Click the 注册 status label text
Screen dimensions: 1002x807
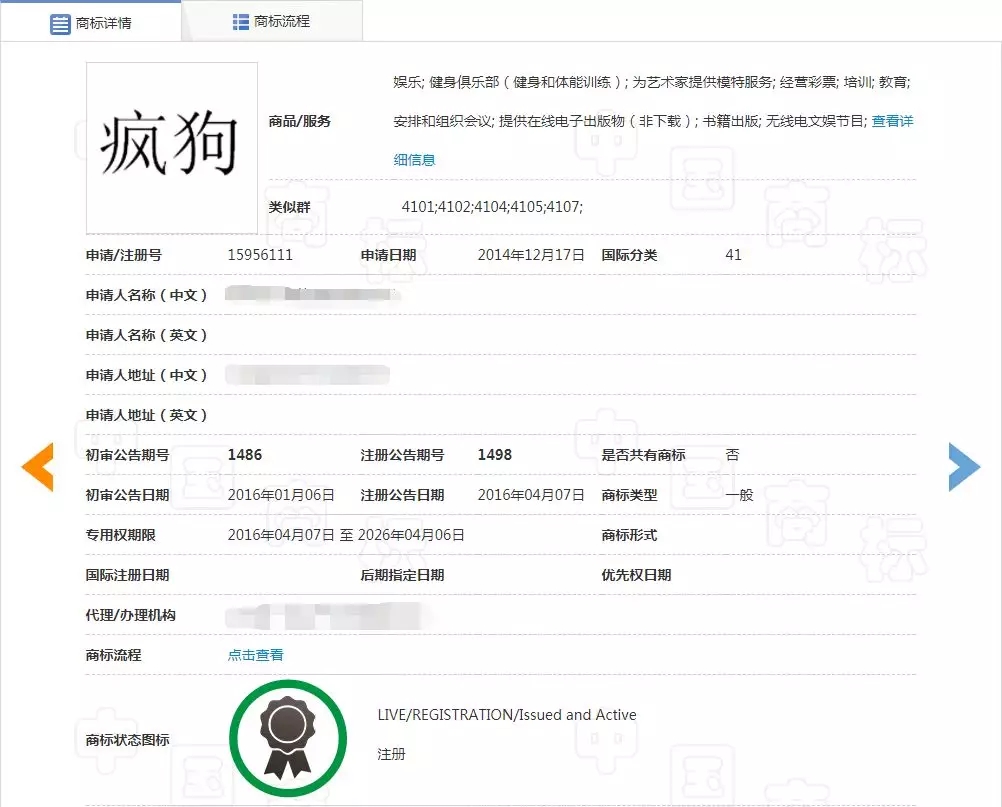pyautogui.click(x=391, y=754)
